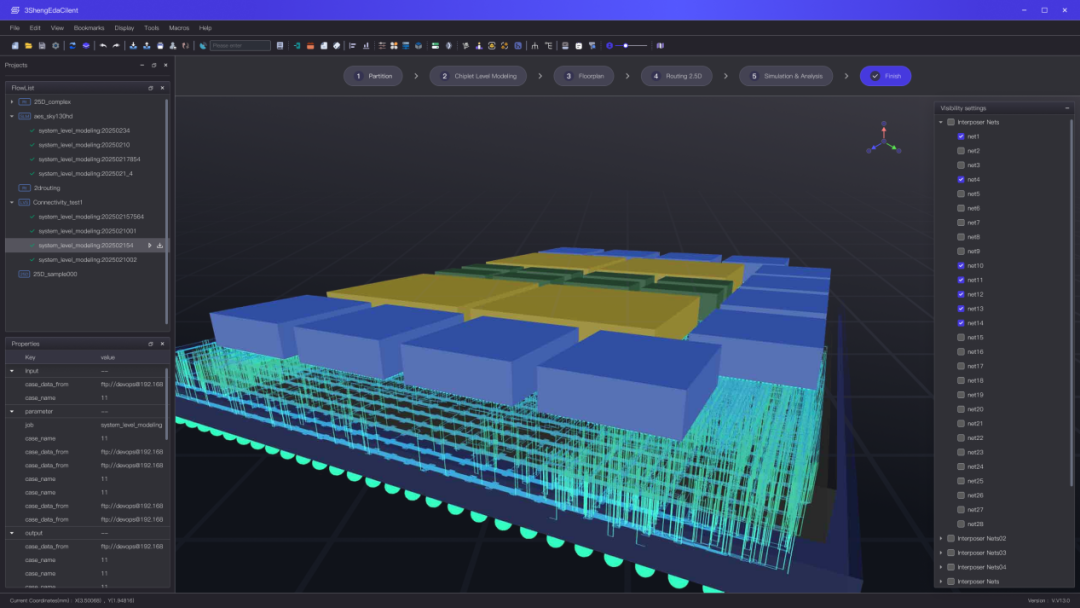
Task: Click the 3D cube view toolbar icon
Action: tap(418, 45)
